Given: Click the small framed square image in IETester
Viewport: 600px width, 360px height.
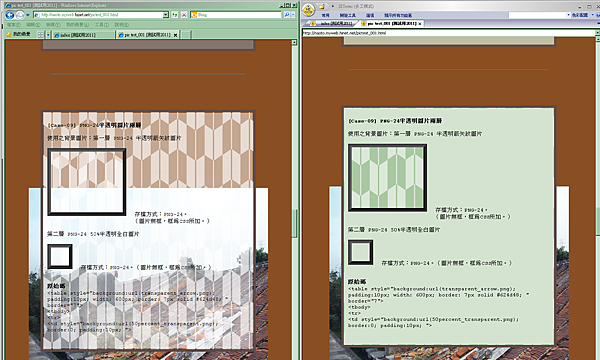Looking at the screenshot, I should [x=360, y=252].
